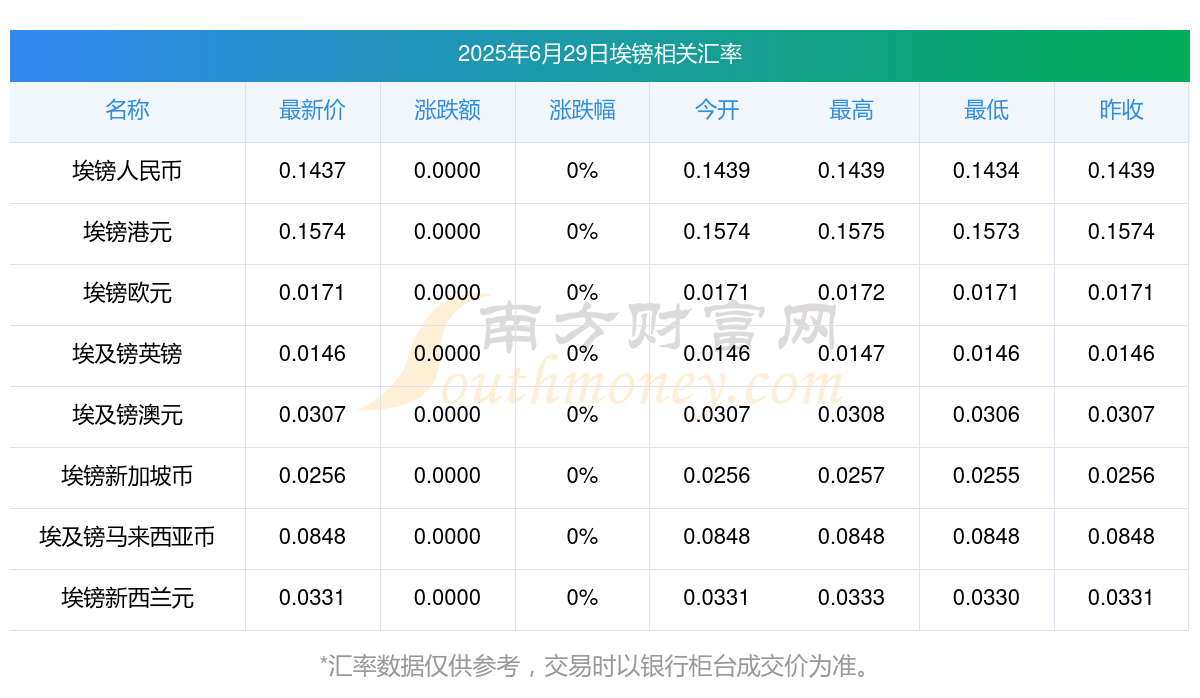Click 埃镑人民币 涨跌幅 cell 0%
Viewport: 1200px width, 698px height.
click(x=582, y=171)
